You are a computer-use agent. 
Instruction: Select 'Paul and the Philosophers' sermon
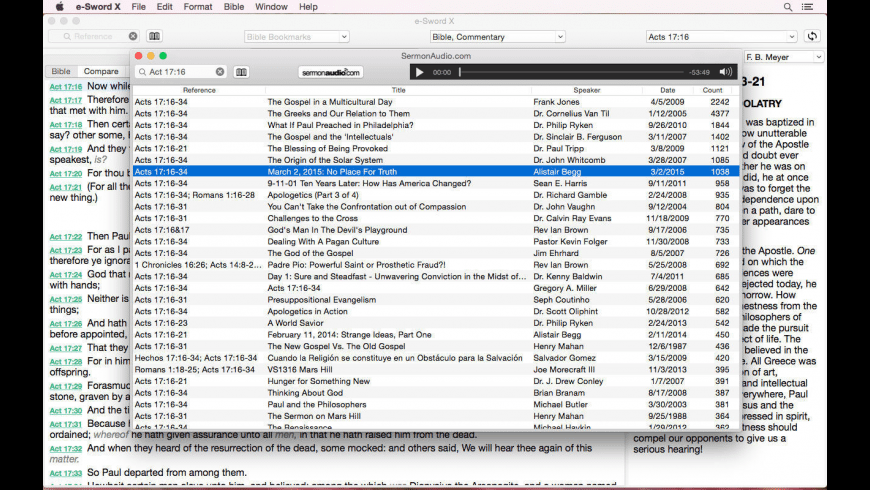click(436, 405)
